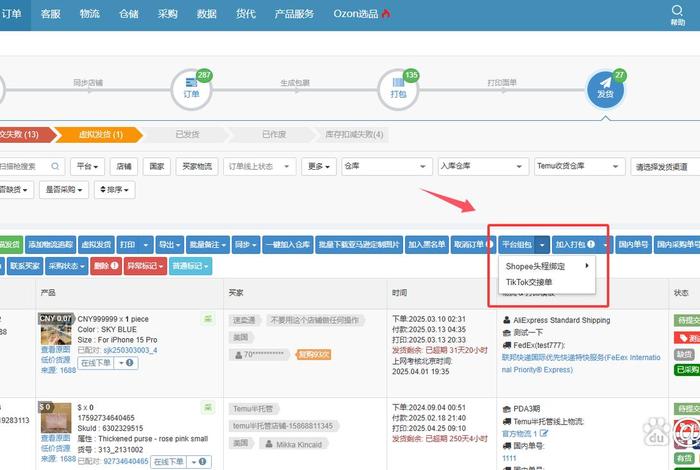The height and width of the screenshot is (470, 700).
Task: Open the 订单 step circle with badge 287
Action: point(191,89)
